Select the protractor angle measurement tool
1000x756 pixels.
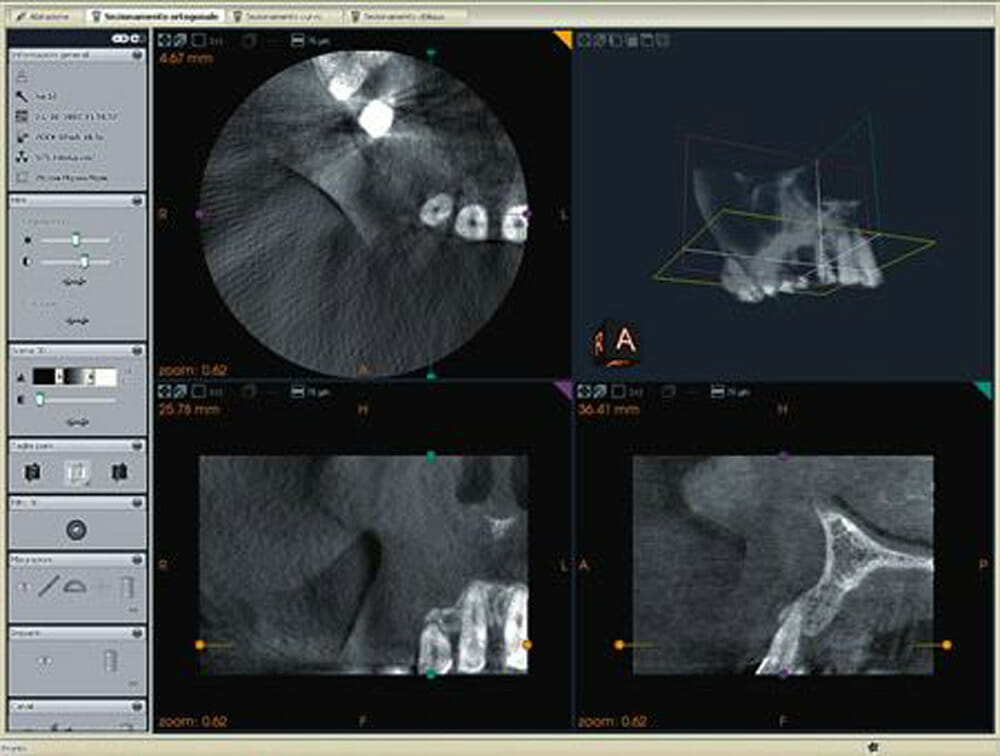coord(74,587)
